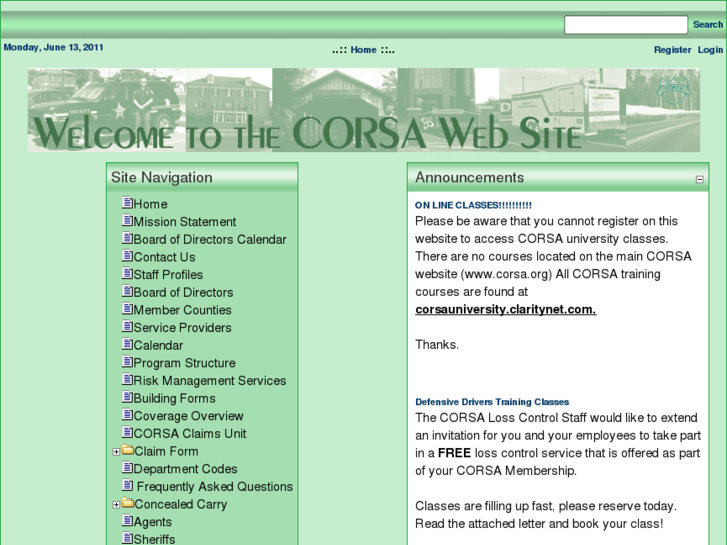
Task: Open Frequently Asked Questions page
Action: pos(215,486)
